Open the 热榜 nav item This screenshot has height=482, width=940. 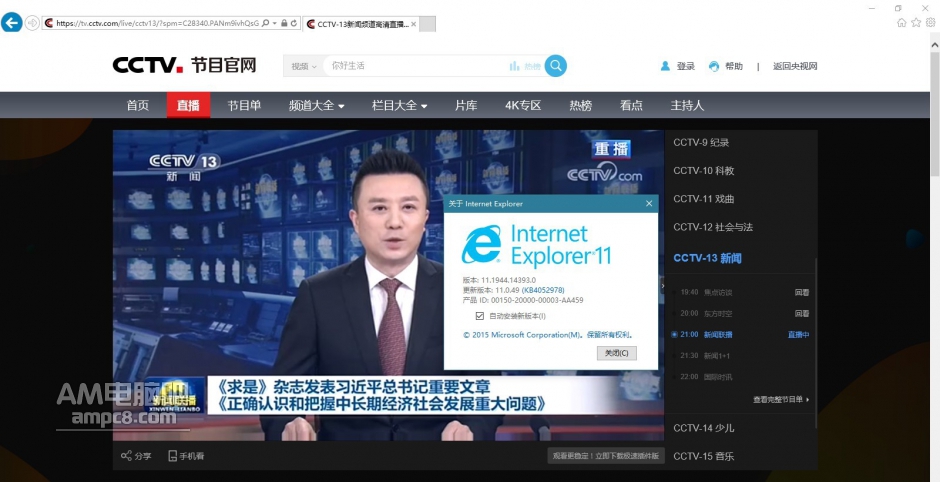(581, 106)
